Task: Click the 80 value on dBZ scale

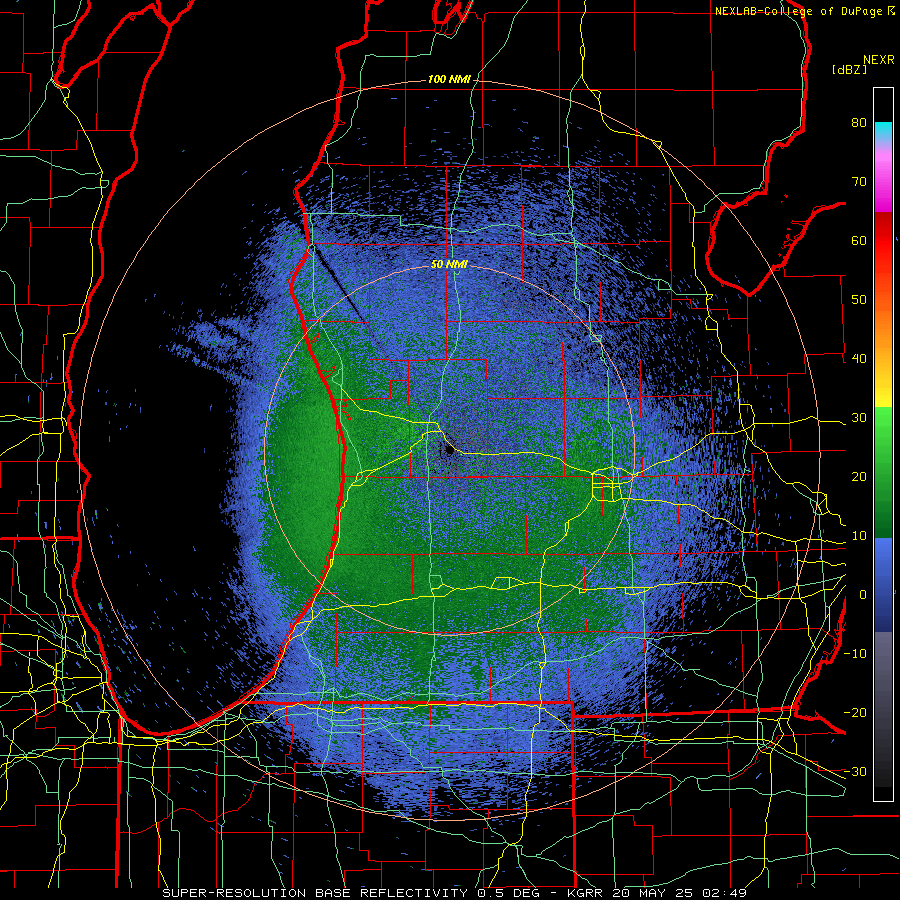Action: pyautogui.click(x=859, y=123)
